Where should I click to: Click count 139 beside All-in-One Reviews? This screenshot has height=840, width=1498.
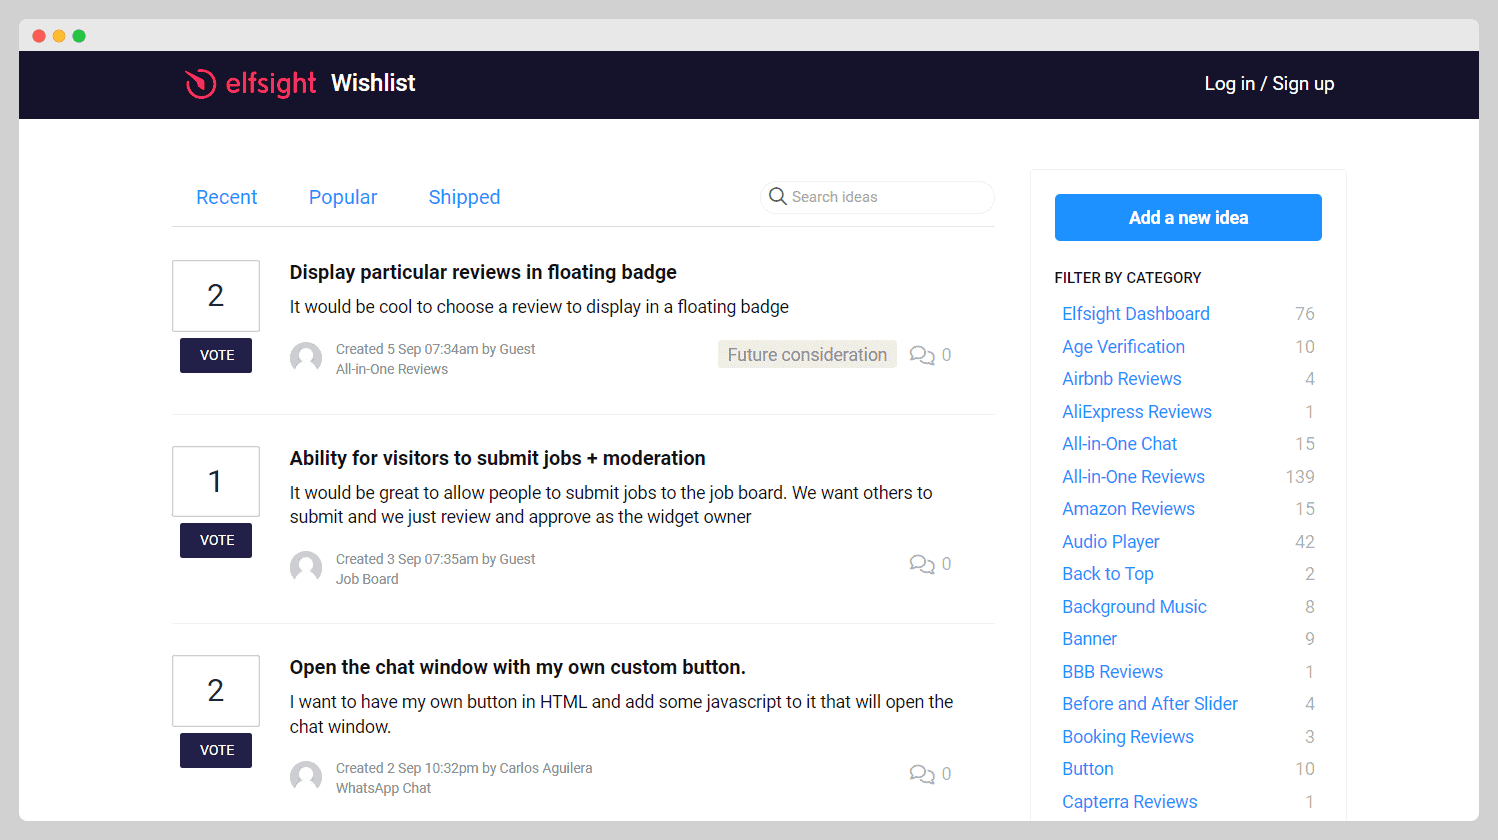click(1300, 477)
